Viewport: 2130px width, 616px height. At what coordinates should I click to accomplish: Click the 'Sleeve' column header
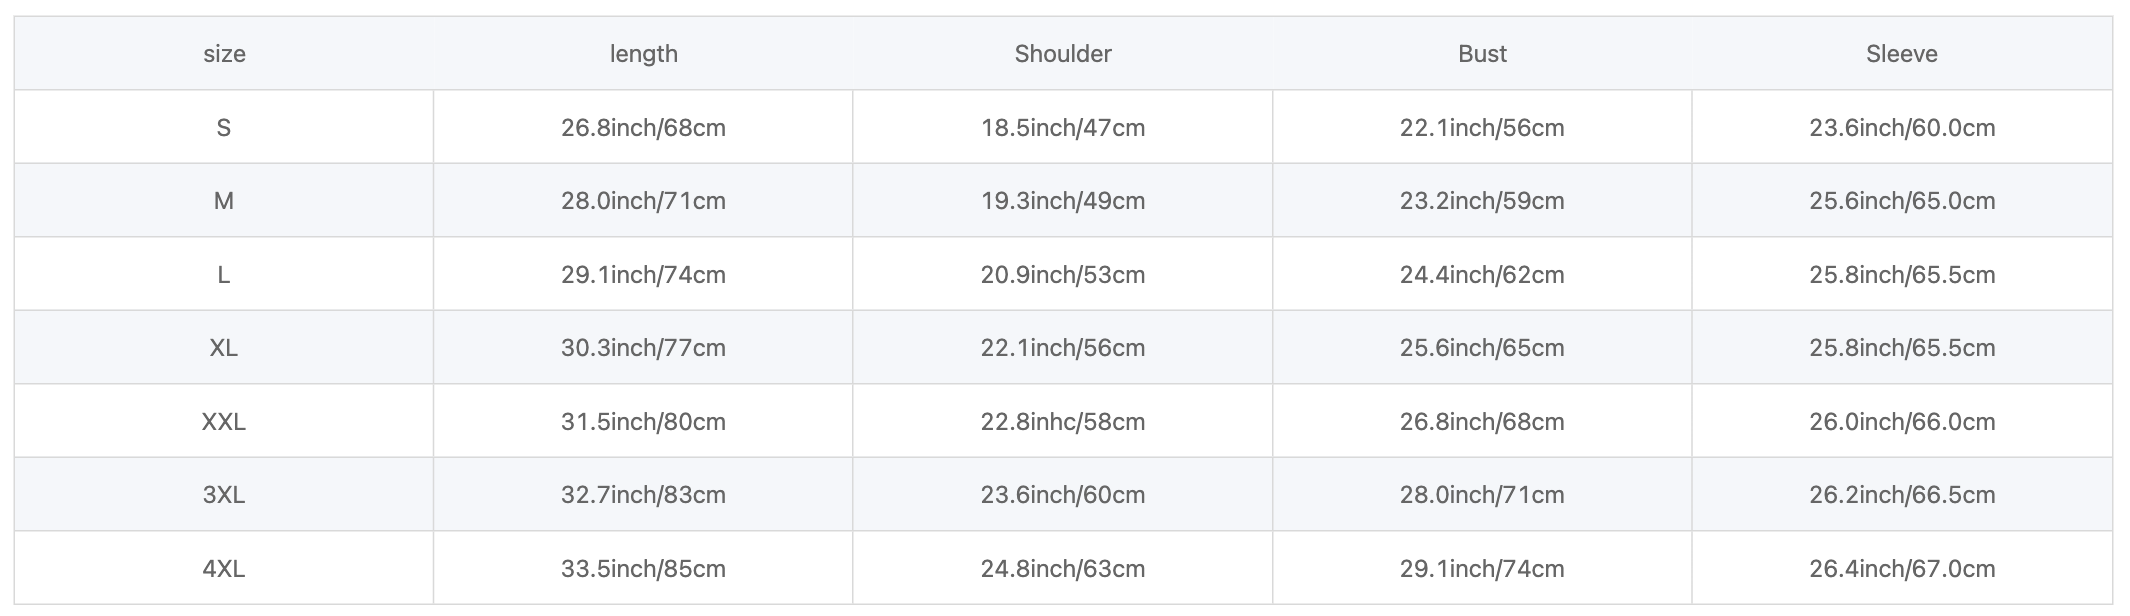[1902, 54]
